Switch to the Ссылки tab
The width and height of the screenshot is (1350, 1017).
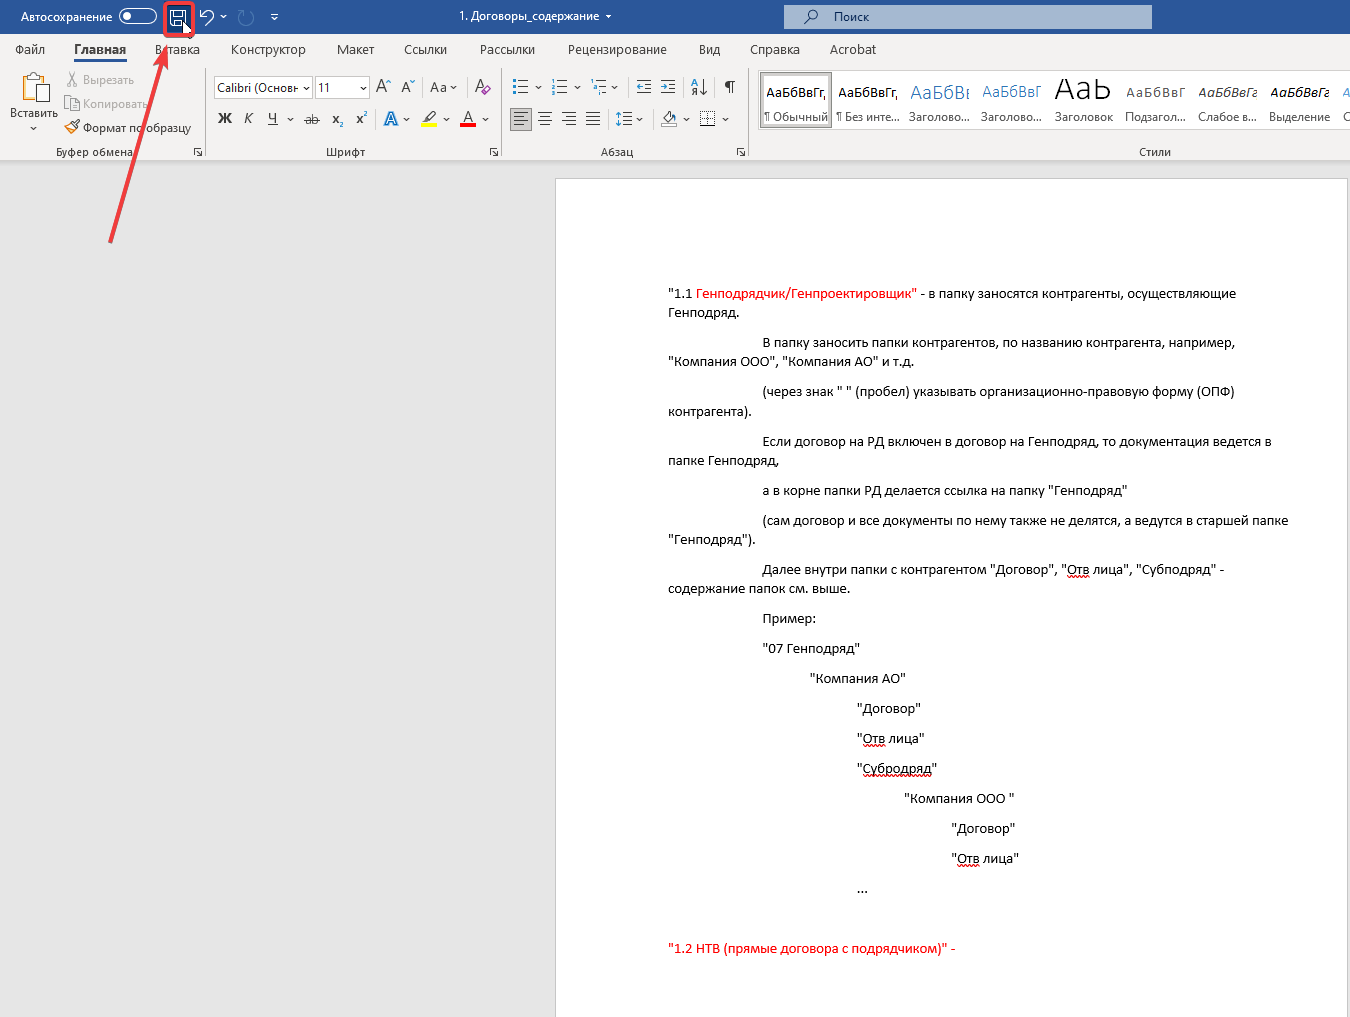(x=425, y=49)
